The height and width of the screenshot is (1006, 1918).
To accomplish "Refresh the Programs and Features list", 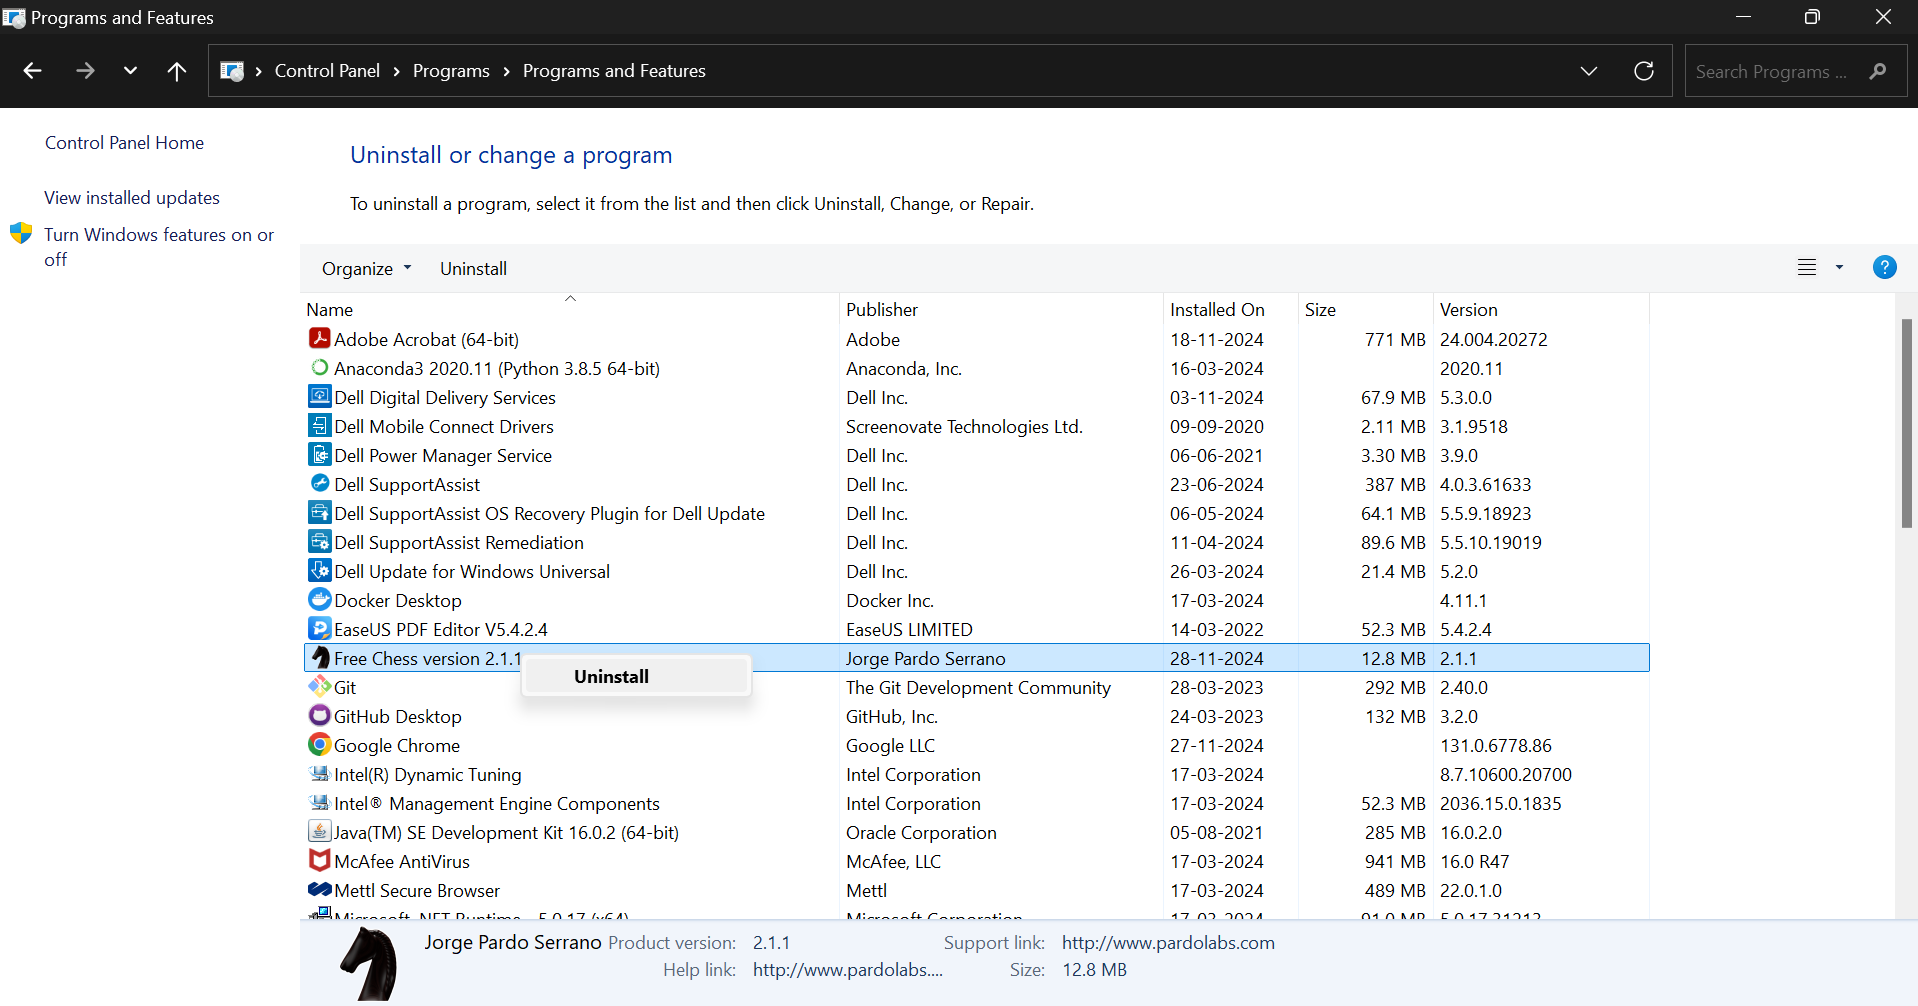I will (x=1643, y=71).
